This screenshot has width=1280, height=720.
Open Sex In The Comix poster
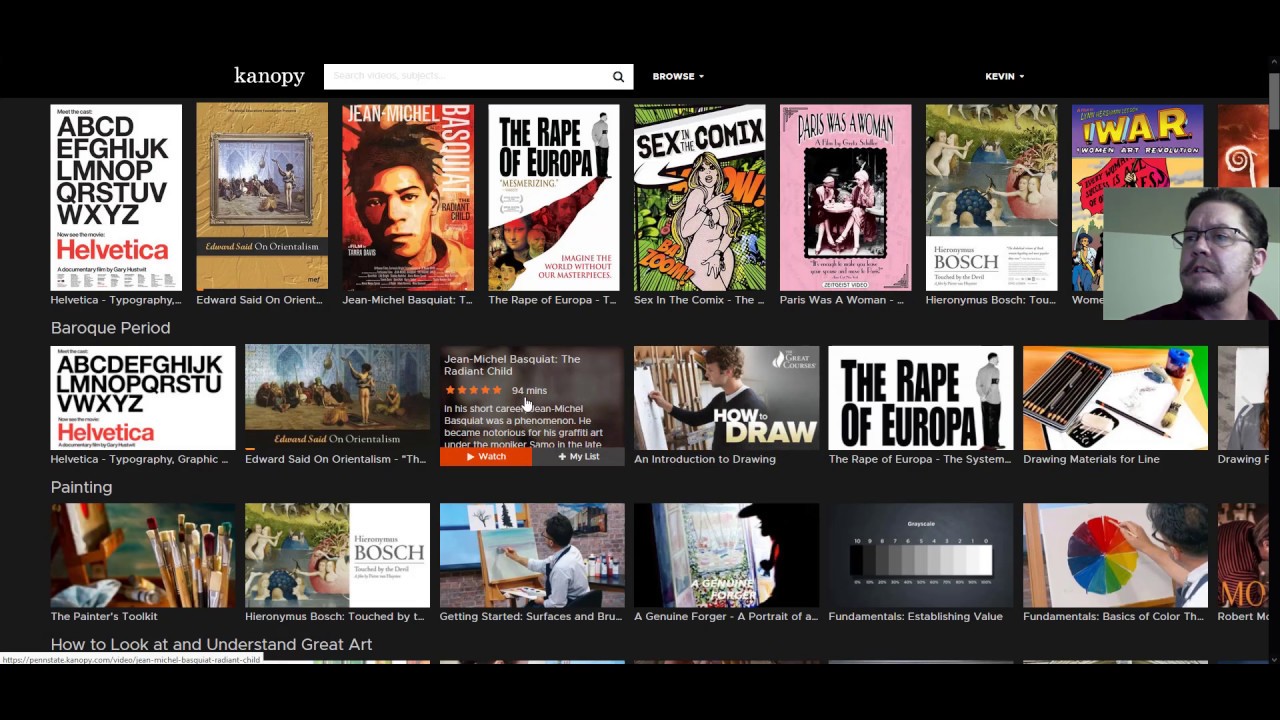700,197
